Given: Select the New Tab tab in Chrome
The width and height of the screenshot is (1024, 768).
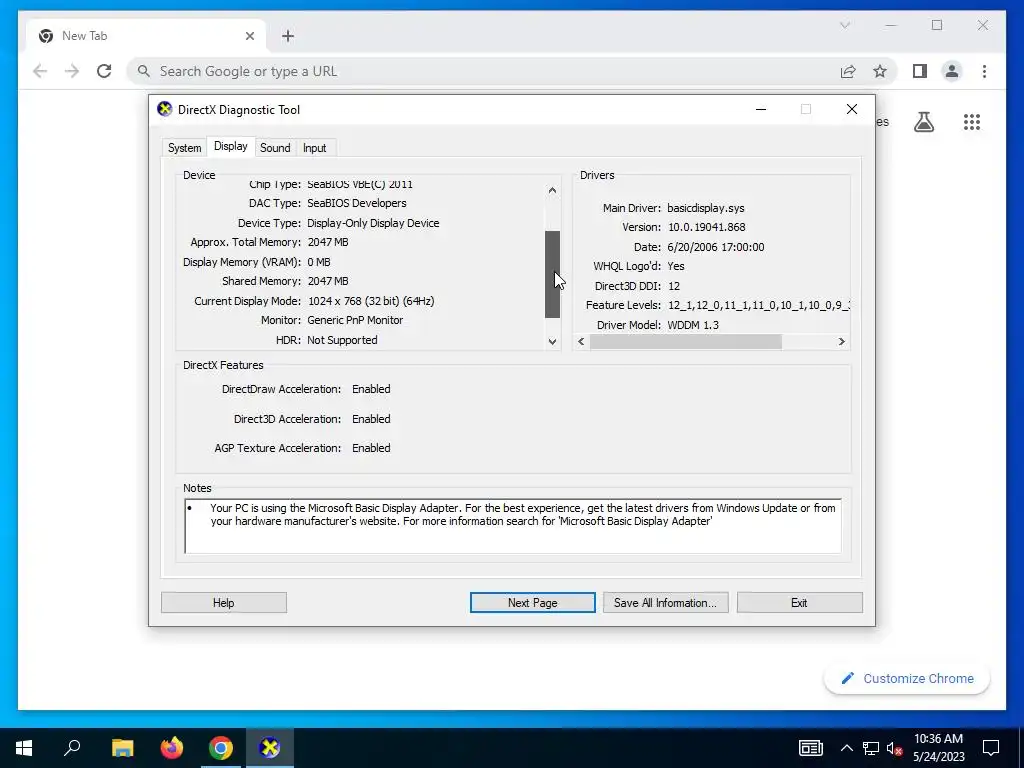Looking at the screenshot, I should [x=147, y=36].
